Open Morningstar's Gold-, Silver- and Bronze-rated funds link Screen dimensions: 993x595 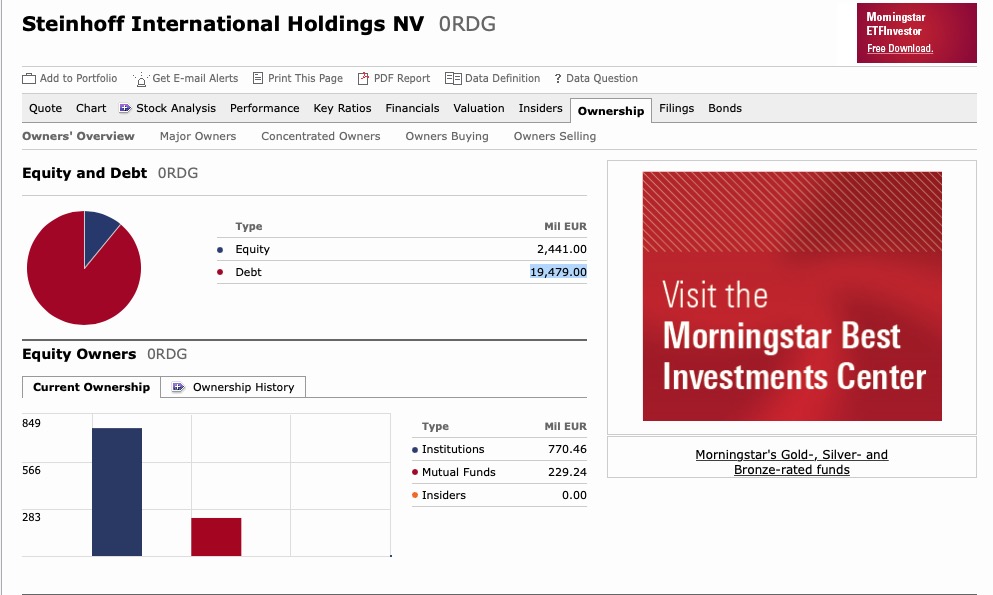pos(791,462)
